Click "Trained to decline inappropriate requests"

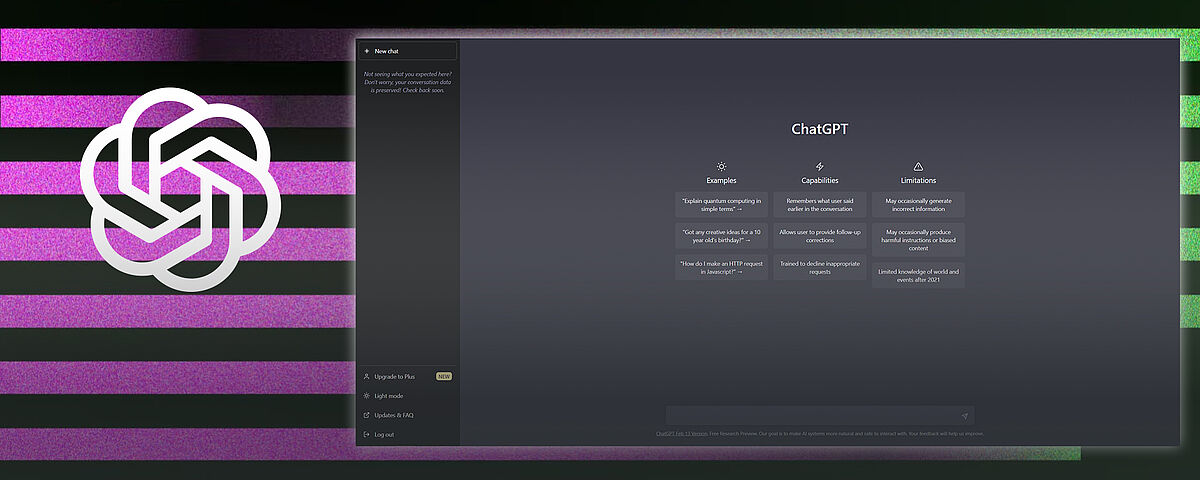pos(820,267)
